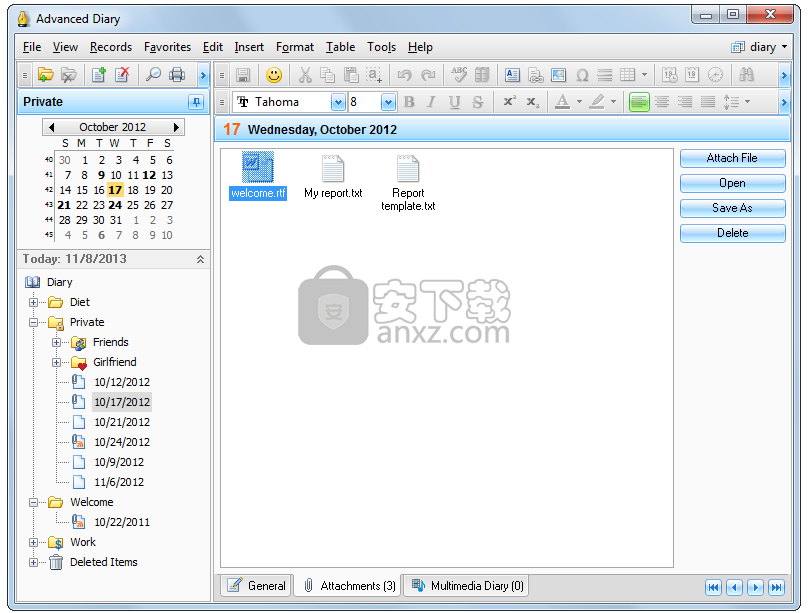Image resolution: width=812 pixels, height=613 pixels.
Task: Collapse the Private folder node
Action: point(34,323)
